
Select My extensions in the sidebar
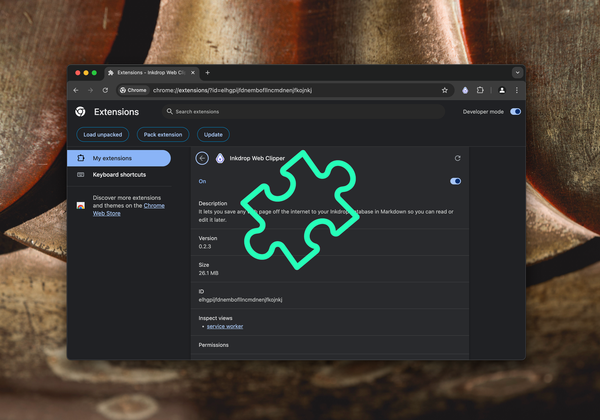(x=119, y=158)
